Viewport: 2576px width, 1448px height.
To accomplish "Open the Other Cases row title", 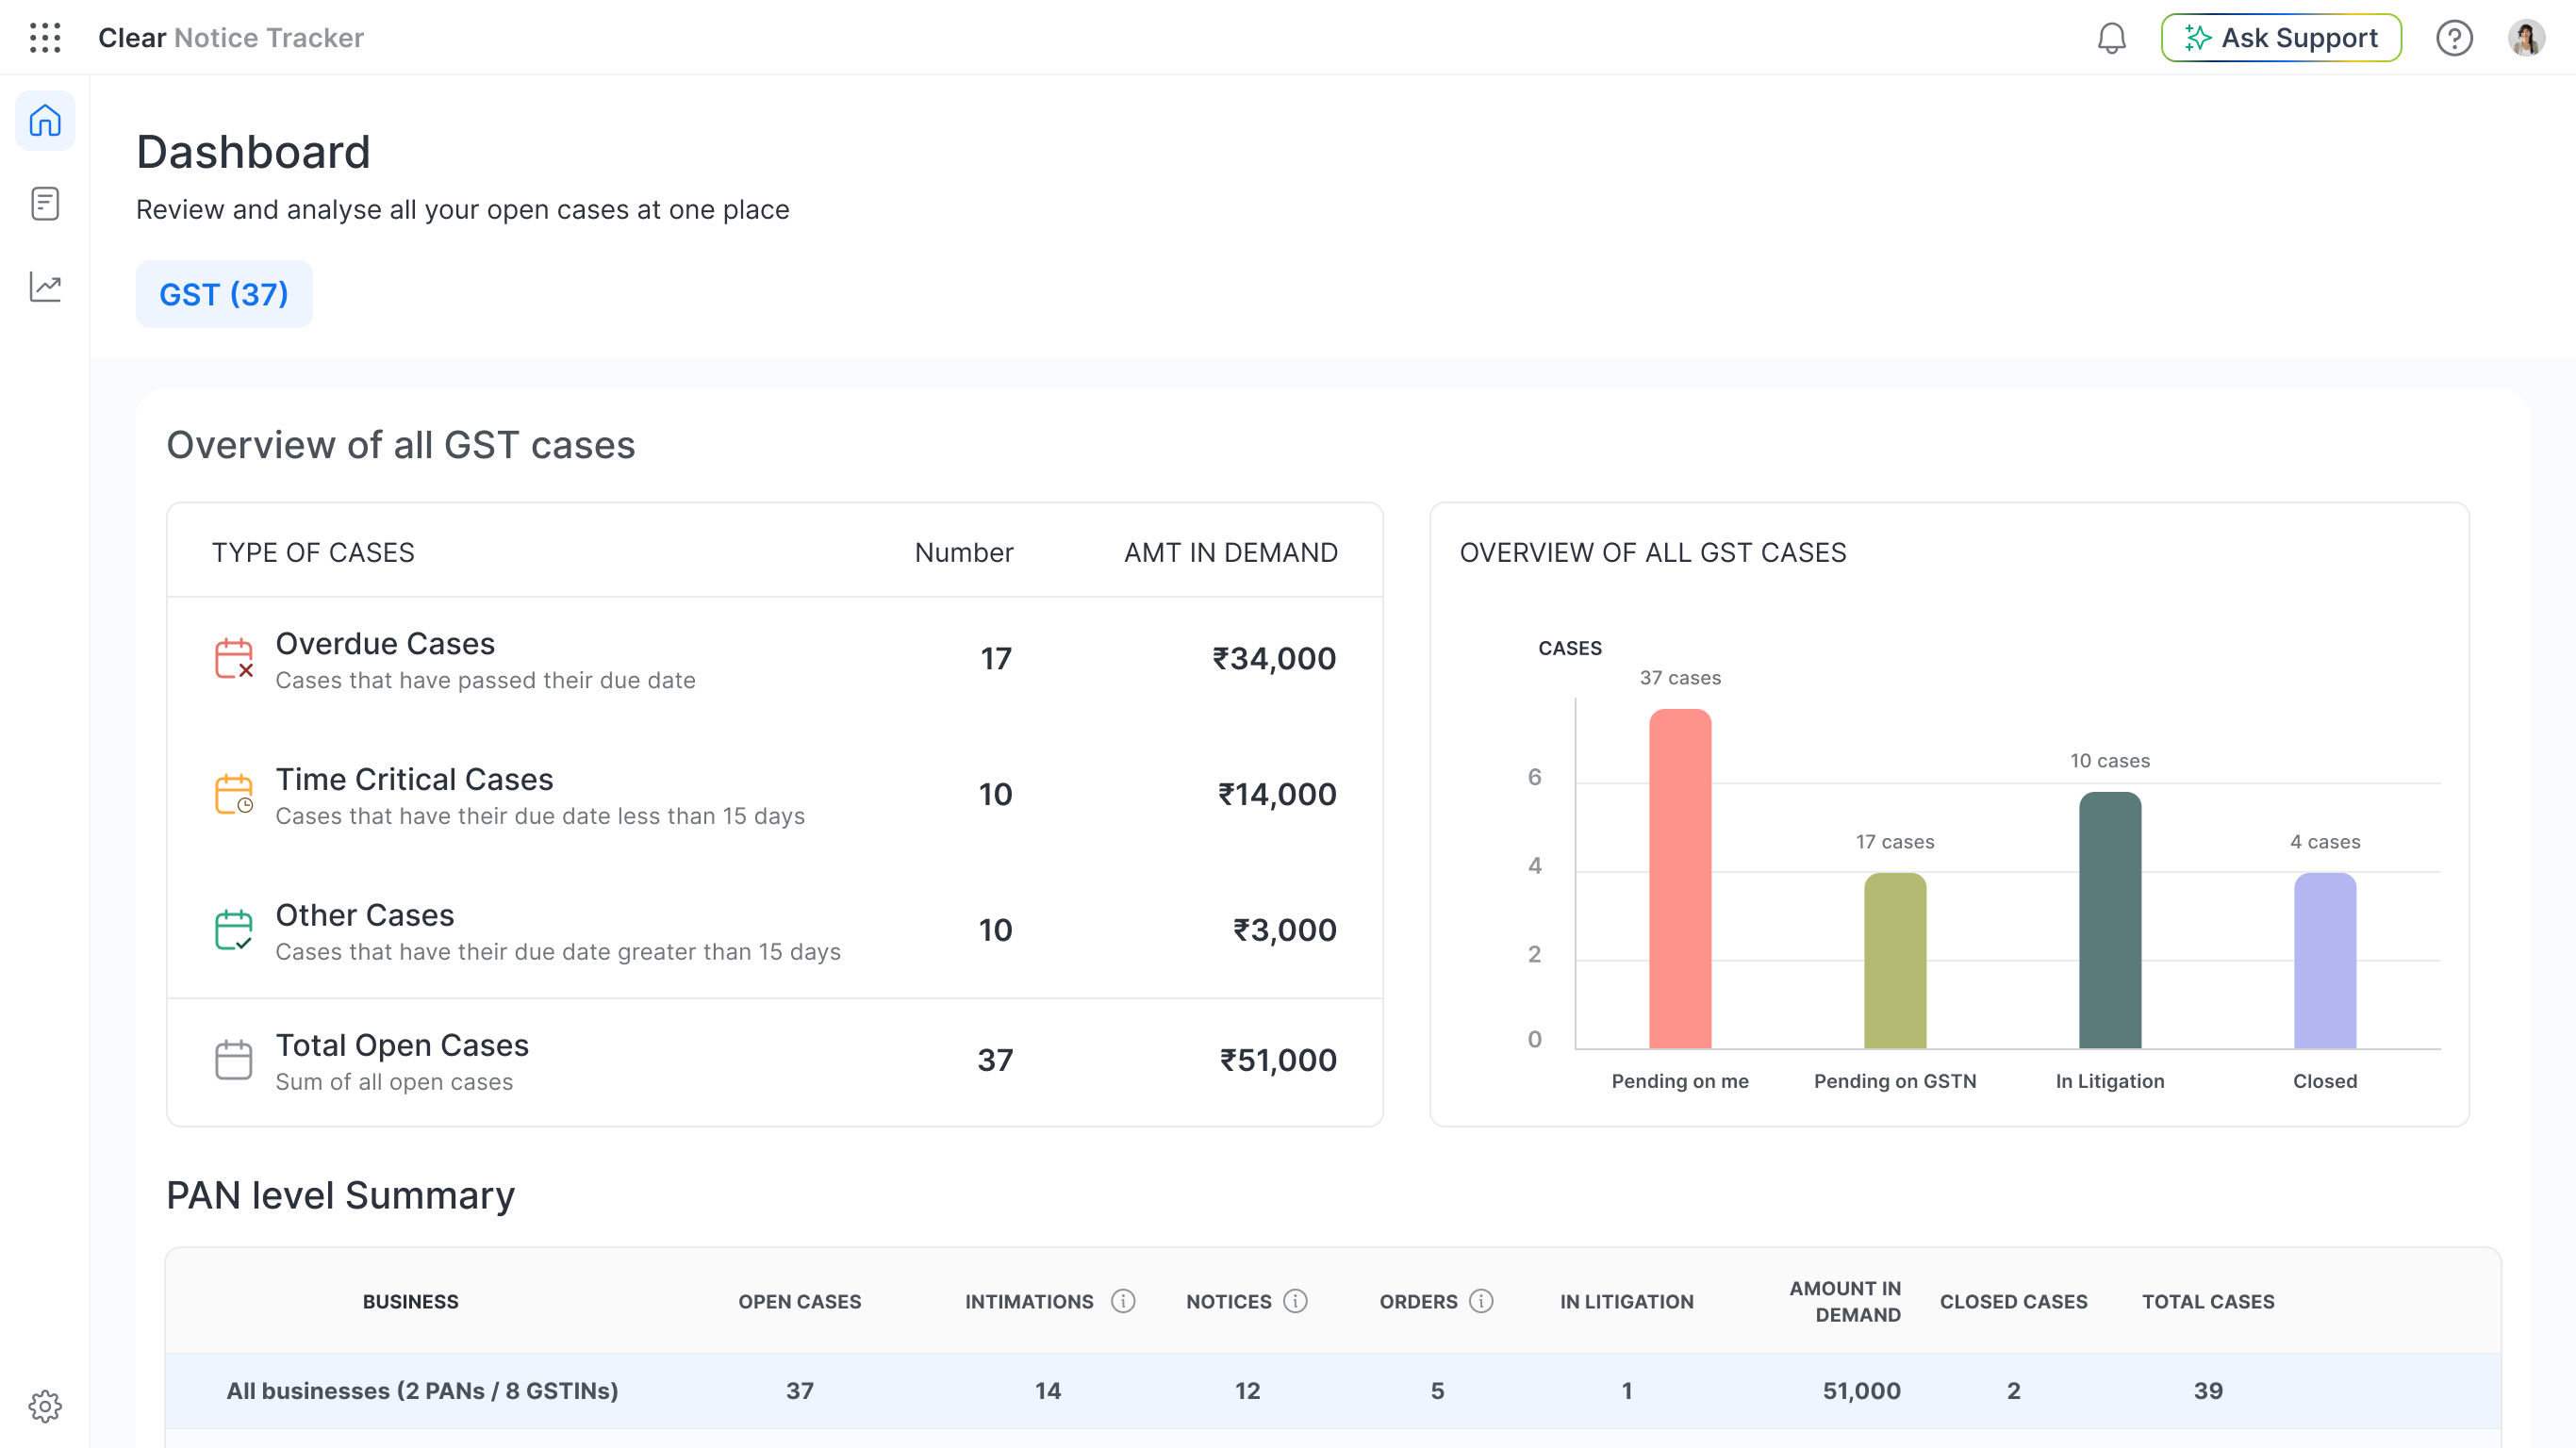I will coord(365,915).
